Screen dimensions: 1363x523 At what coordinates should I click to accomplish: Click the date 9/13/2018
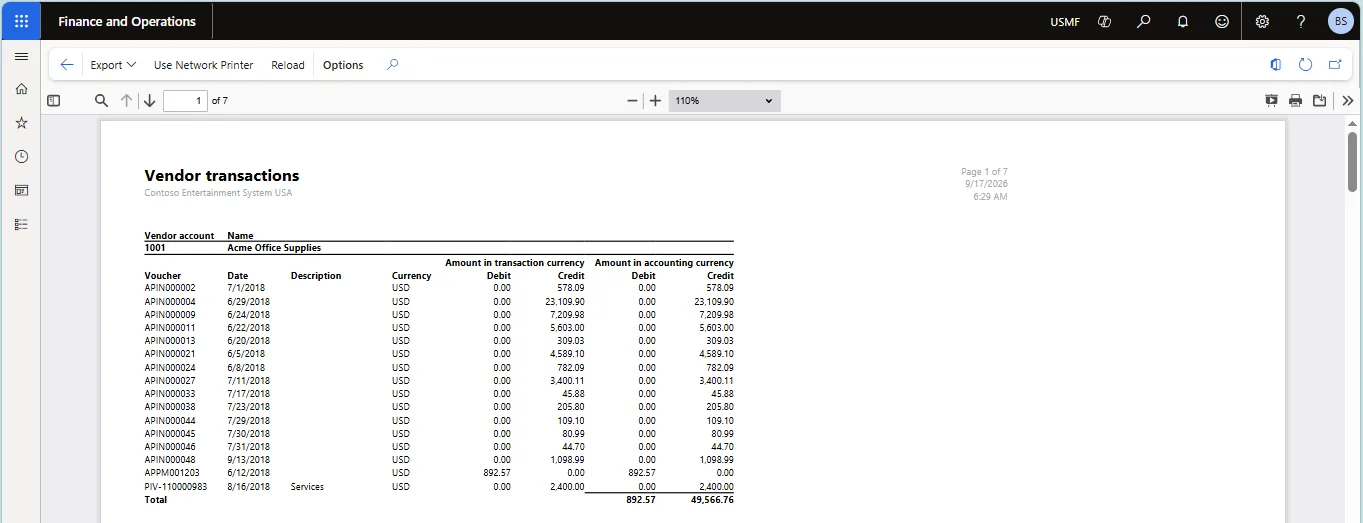(248, 460)
